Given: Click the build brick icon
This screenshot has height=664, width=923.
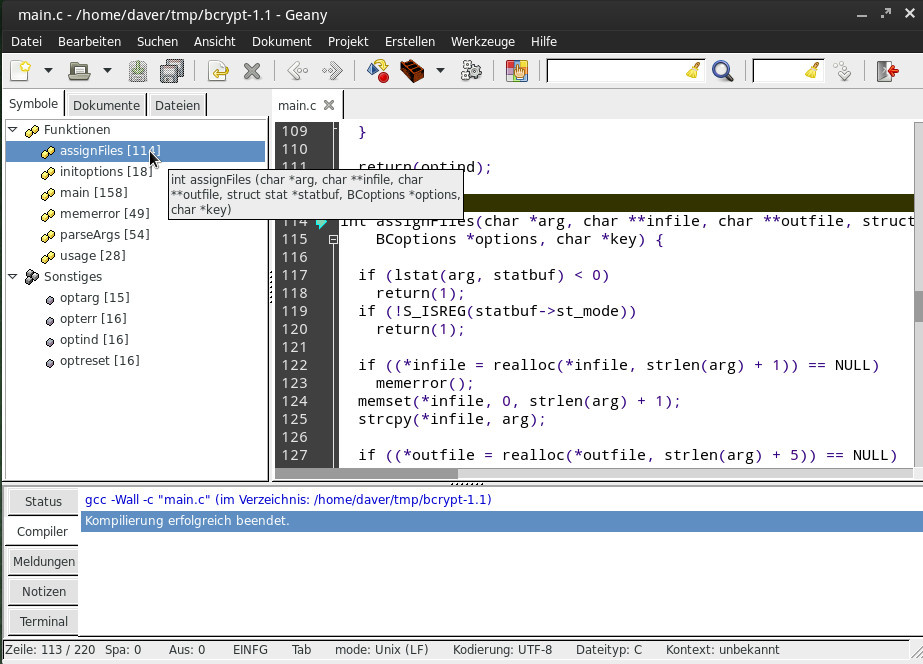Looking at the screenshot, I should (411, 71).
